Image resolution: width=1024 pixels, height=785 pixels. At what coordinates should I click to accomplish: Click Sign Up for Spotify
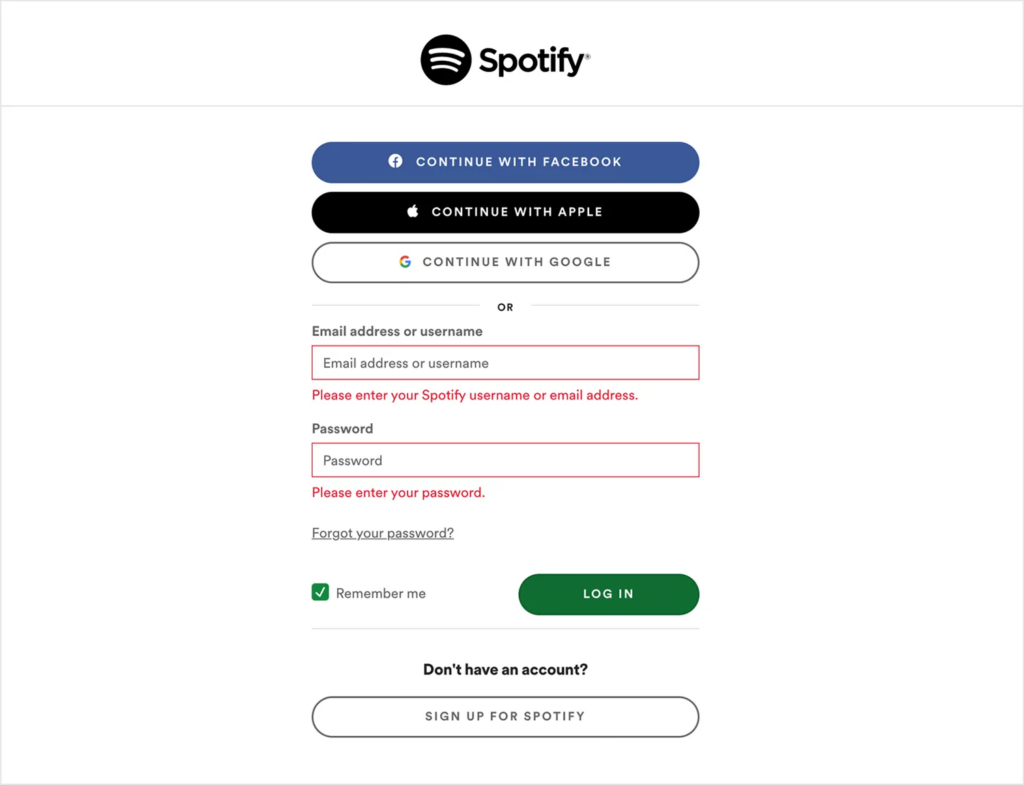505,716
